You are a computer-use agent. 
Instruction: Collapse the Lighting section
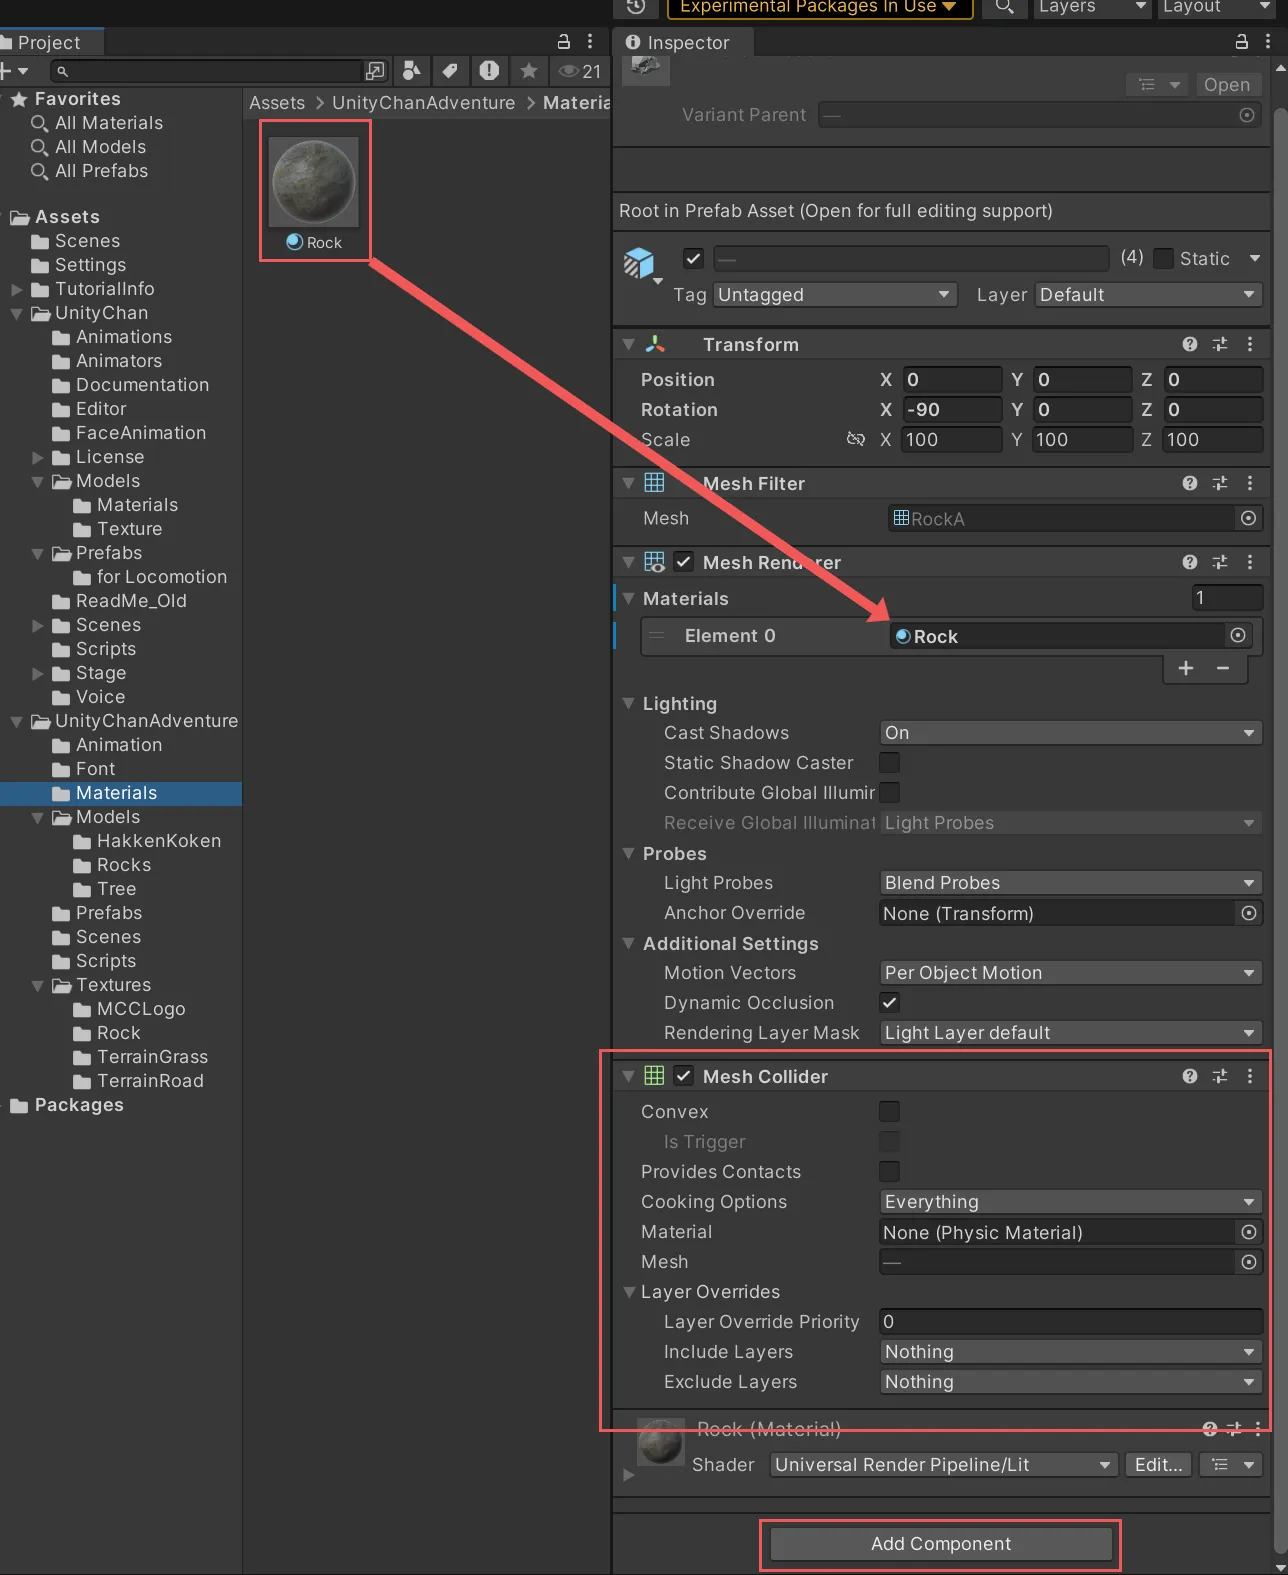click(x=629, y=703)
